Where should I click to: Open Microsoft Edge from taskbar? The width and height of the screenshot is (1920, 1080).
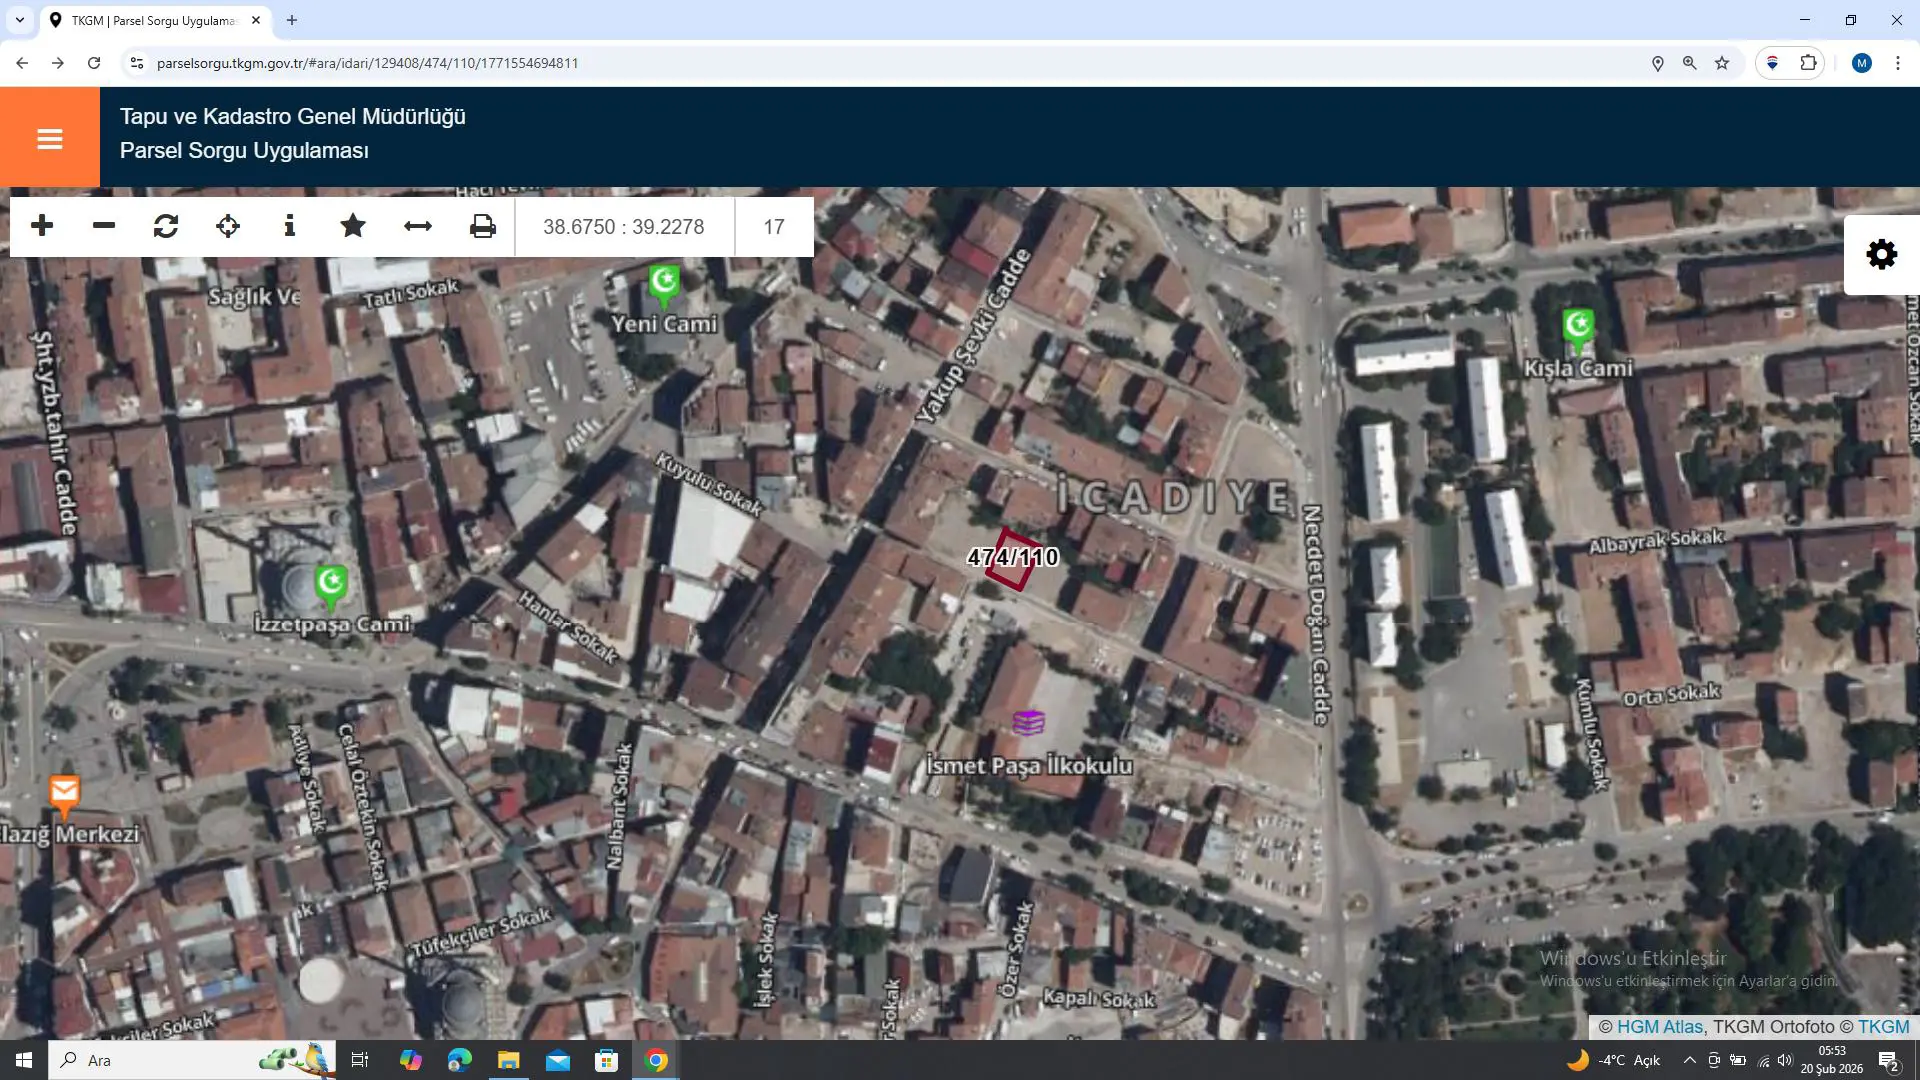[x=459, y=1060]
